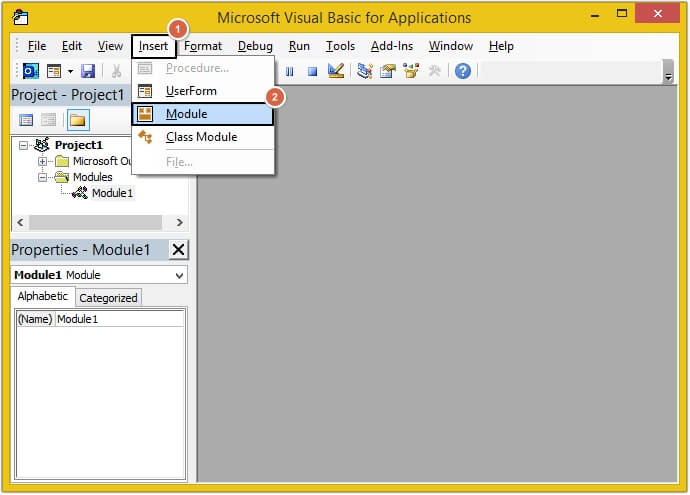Open the Add-Ins menu

pyautogui.click(x=392, y=46)
